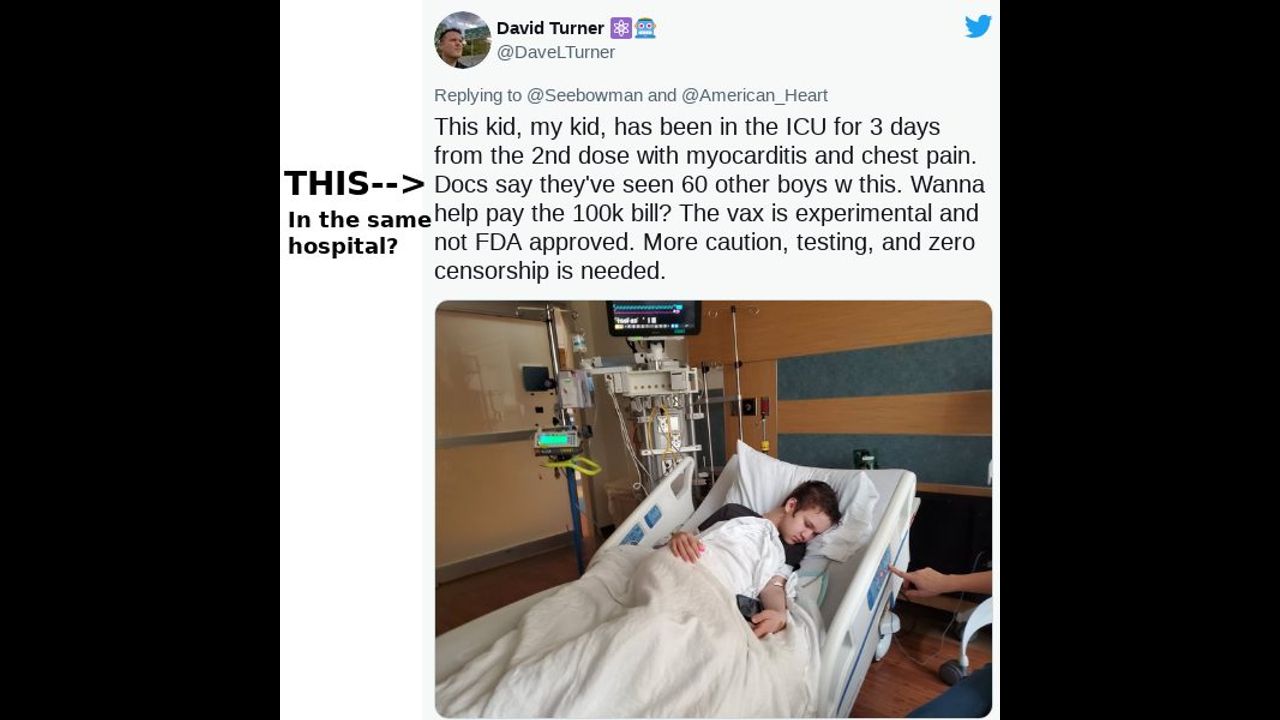The height and width of the screenshot is (720, 1280).
Task: Open the David Turner display name
Action: pyautogui.click(x=550, y=28)
